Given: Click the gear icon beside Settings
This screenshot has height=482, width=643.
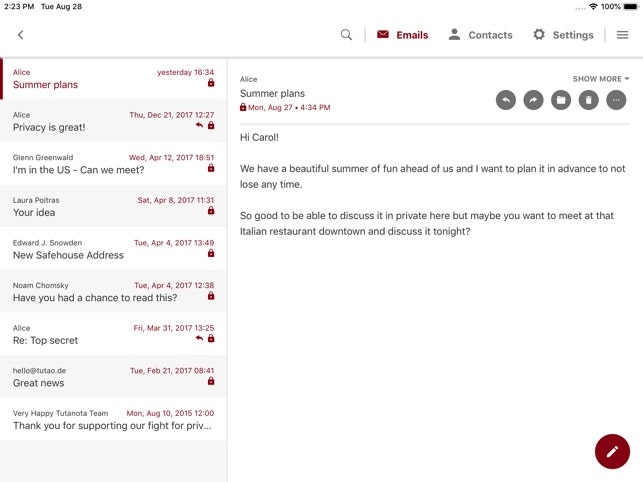Looking at the screenshot, I should (539, 34).
